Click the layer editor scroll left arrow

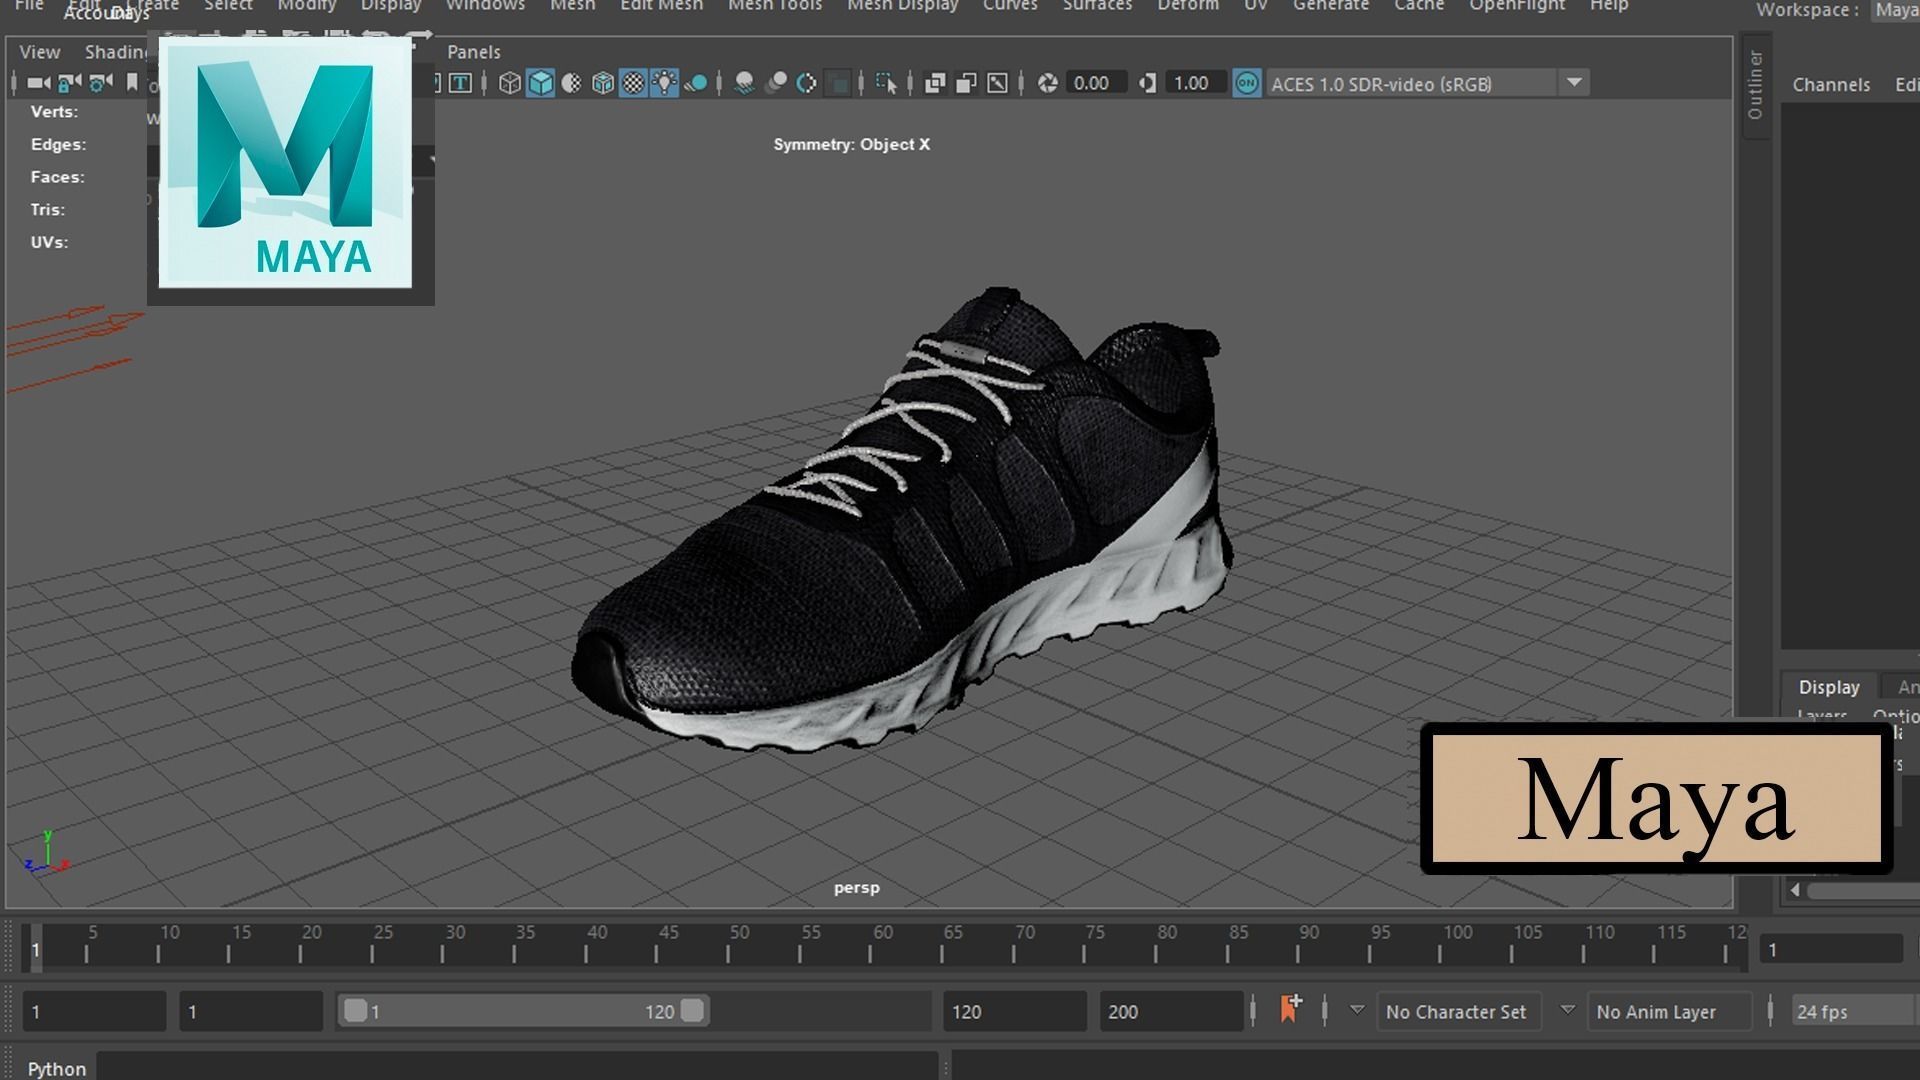[x=1795, y=889]
